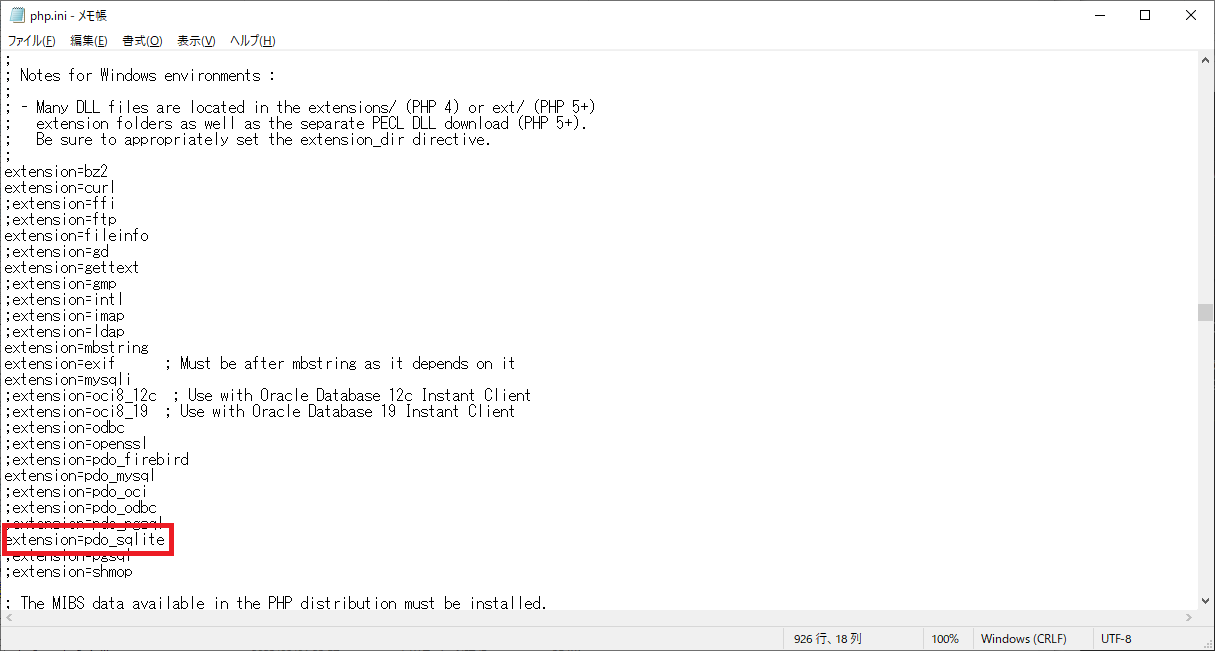
Task: Open the 表示(V) menu
Action: 196,41
